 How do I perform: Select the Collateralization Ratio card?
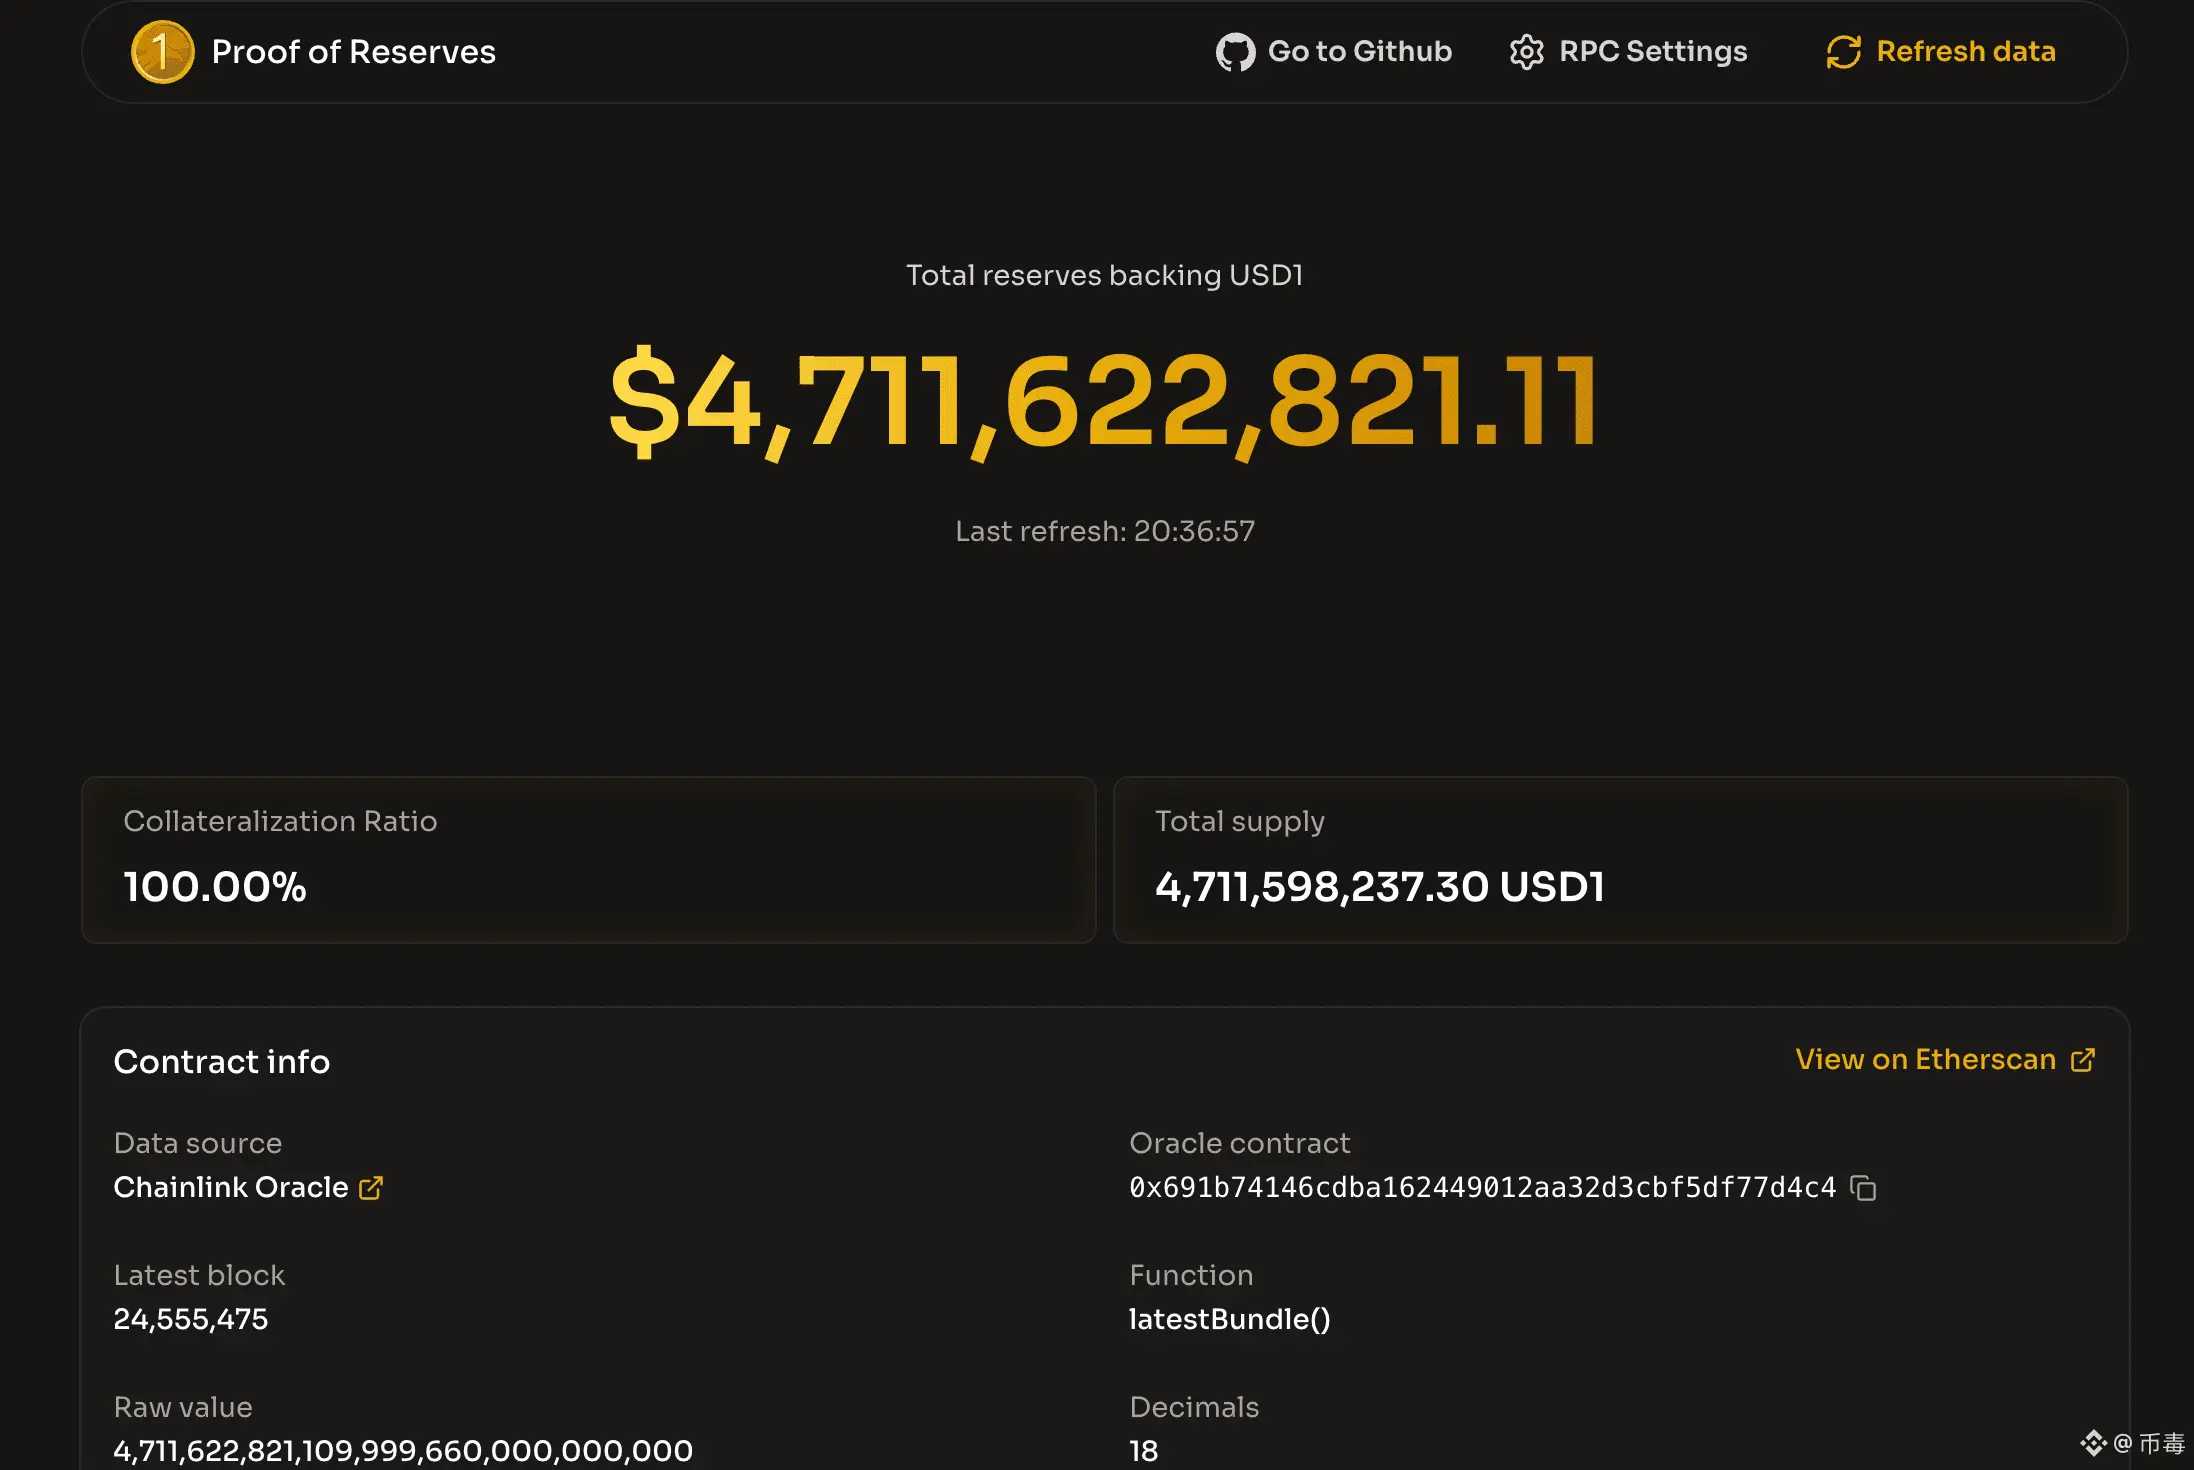pyautogui.click(x=588, y=860)
